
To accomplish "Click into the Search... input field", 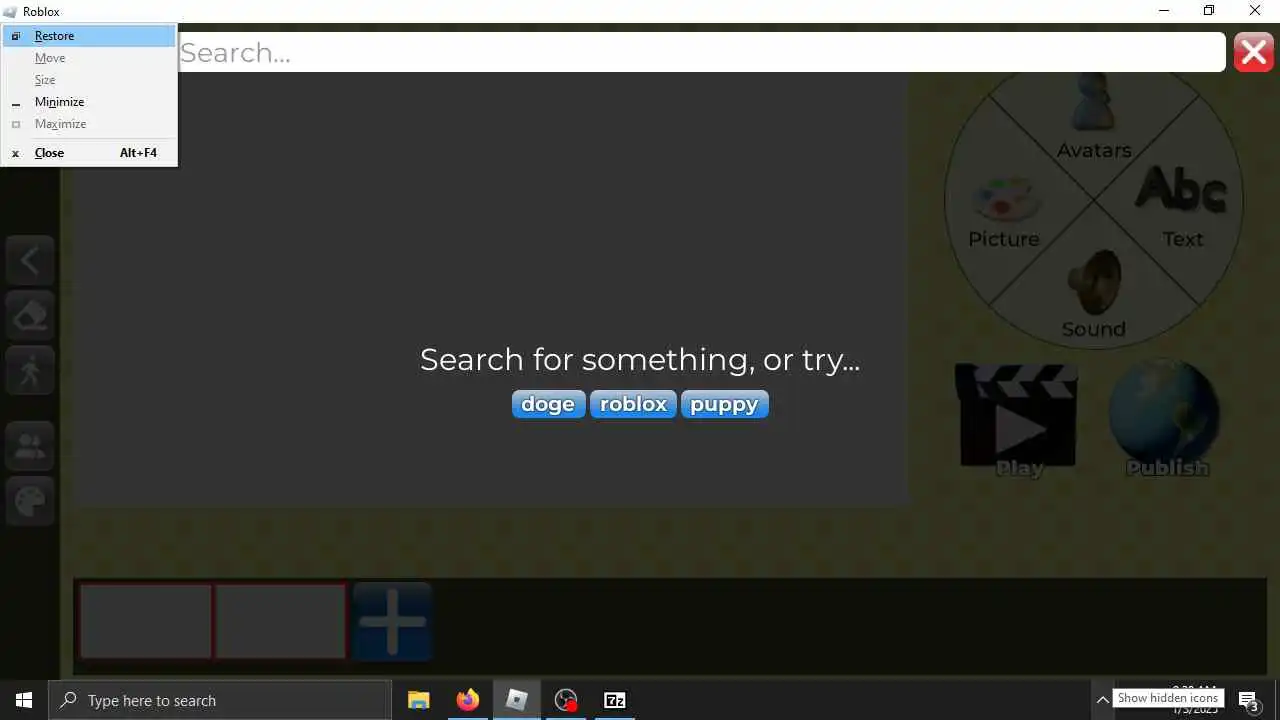I will (701, 52).
